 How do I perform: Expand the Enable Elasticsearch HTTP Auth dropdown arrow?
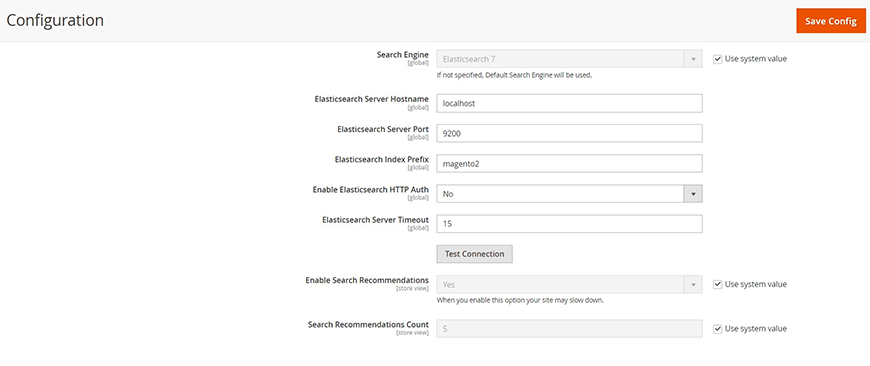click(692, 194)
